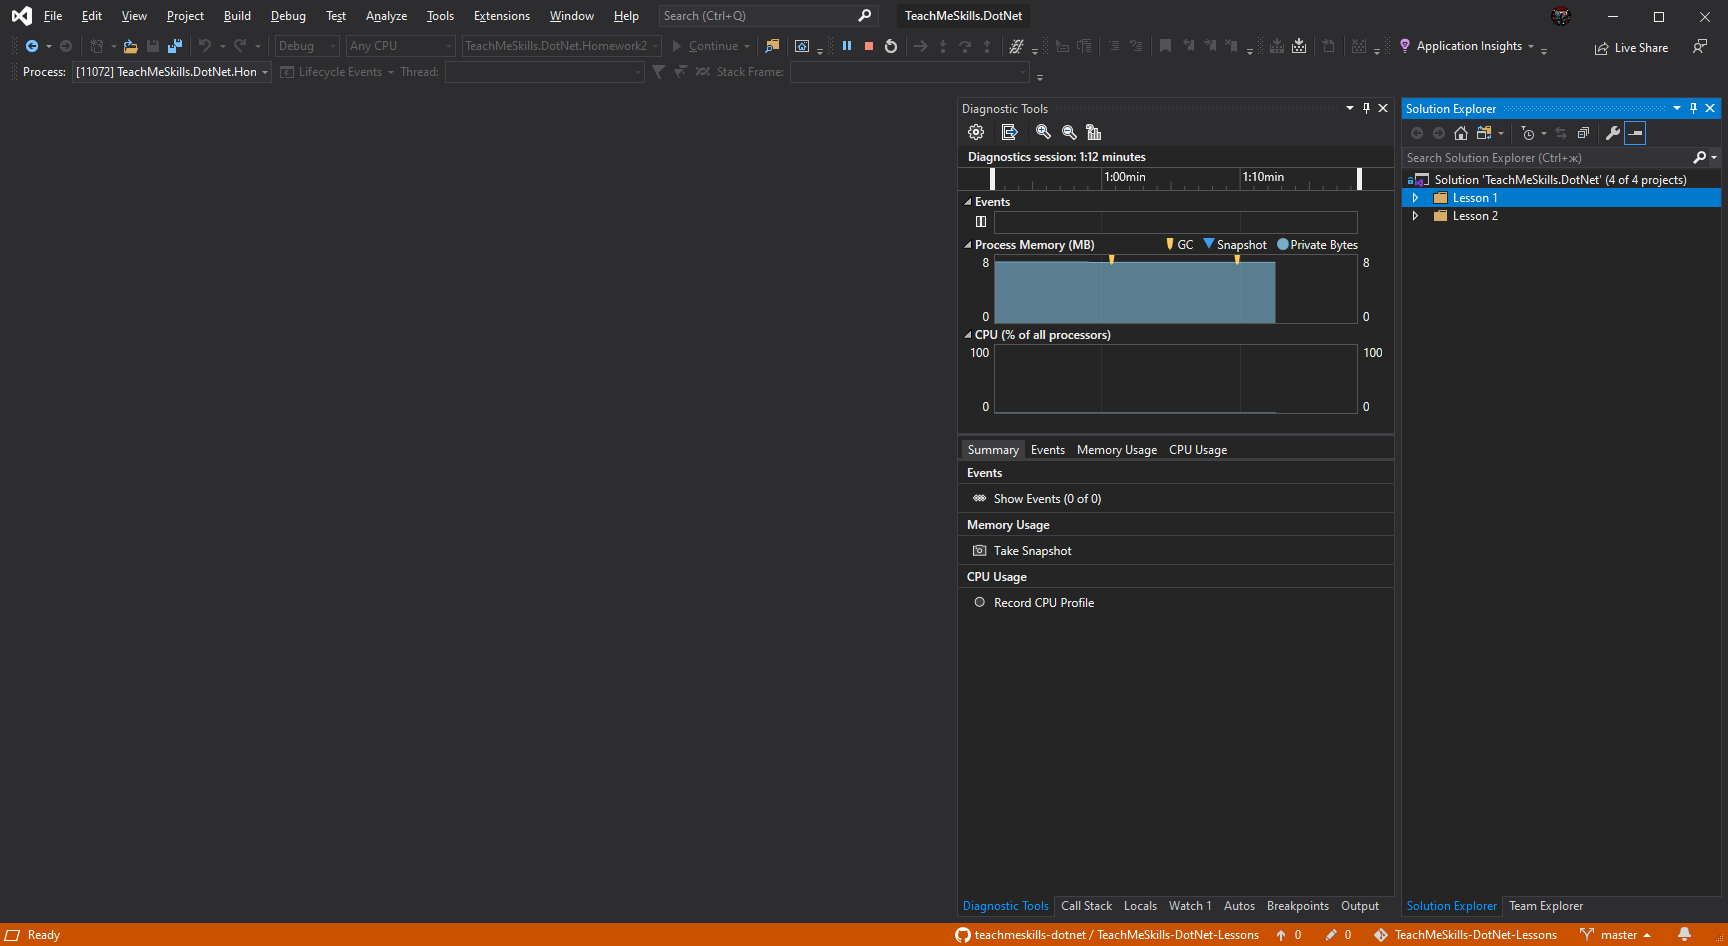Open the solution configuration Debug dropdown
The image size is (1728, 946).
(307, 46)
